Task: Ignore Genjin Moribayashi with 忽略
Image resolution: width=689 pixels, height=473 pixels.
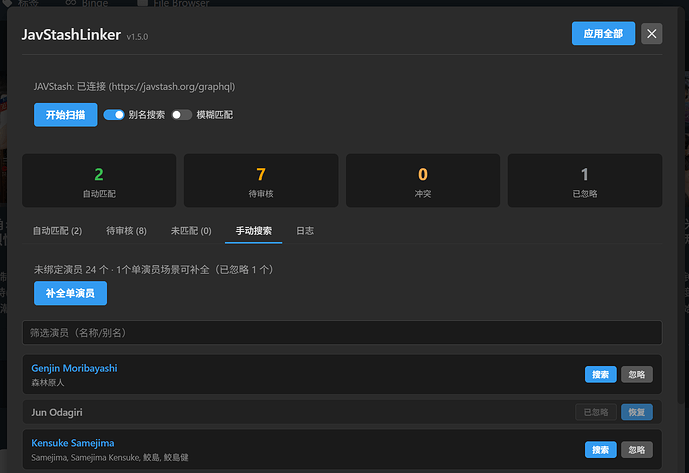Action: (637, 375)
